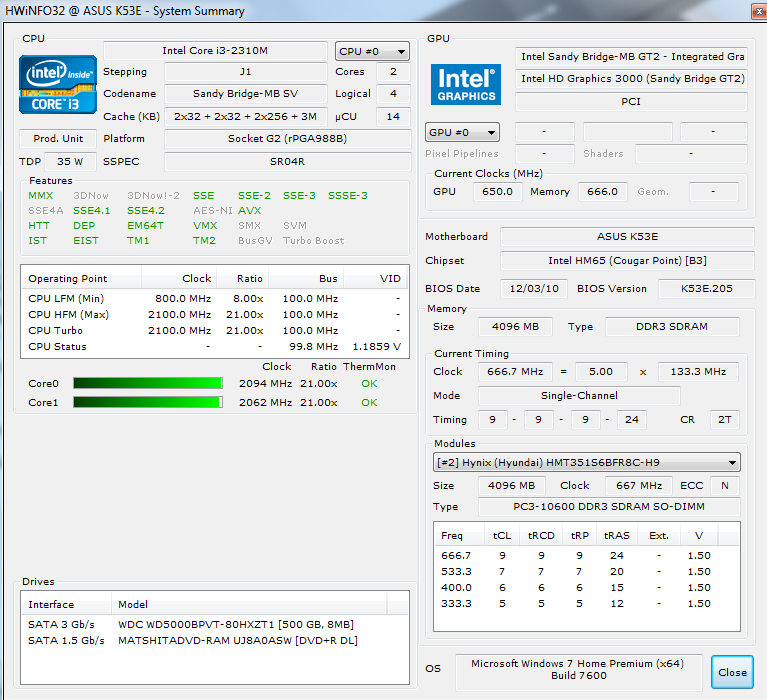Viewport: 767px width, 700px height.
Task: Open the CPU #0 selector dropdown
Action: coord(372,51)
